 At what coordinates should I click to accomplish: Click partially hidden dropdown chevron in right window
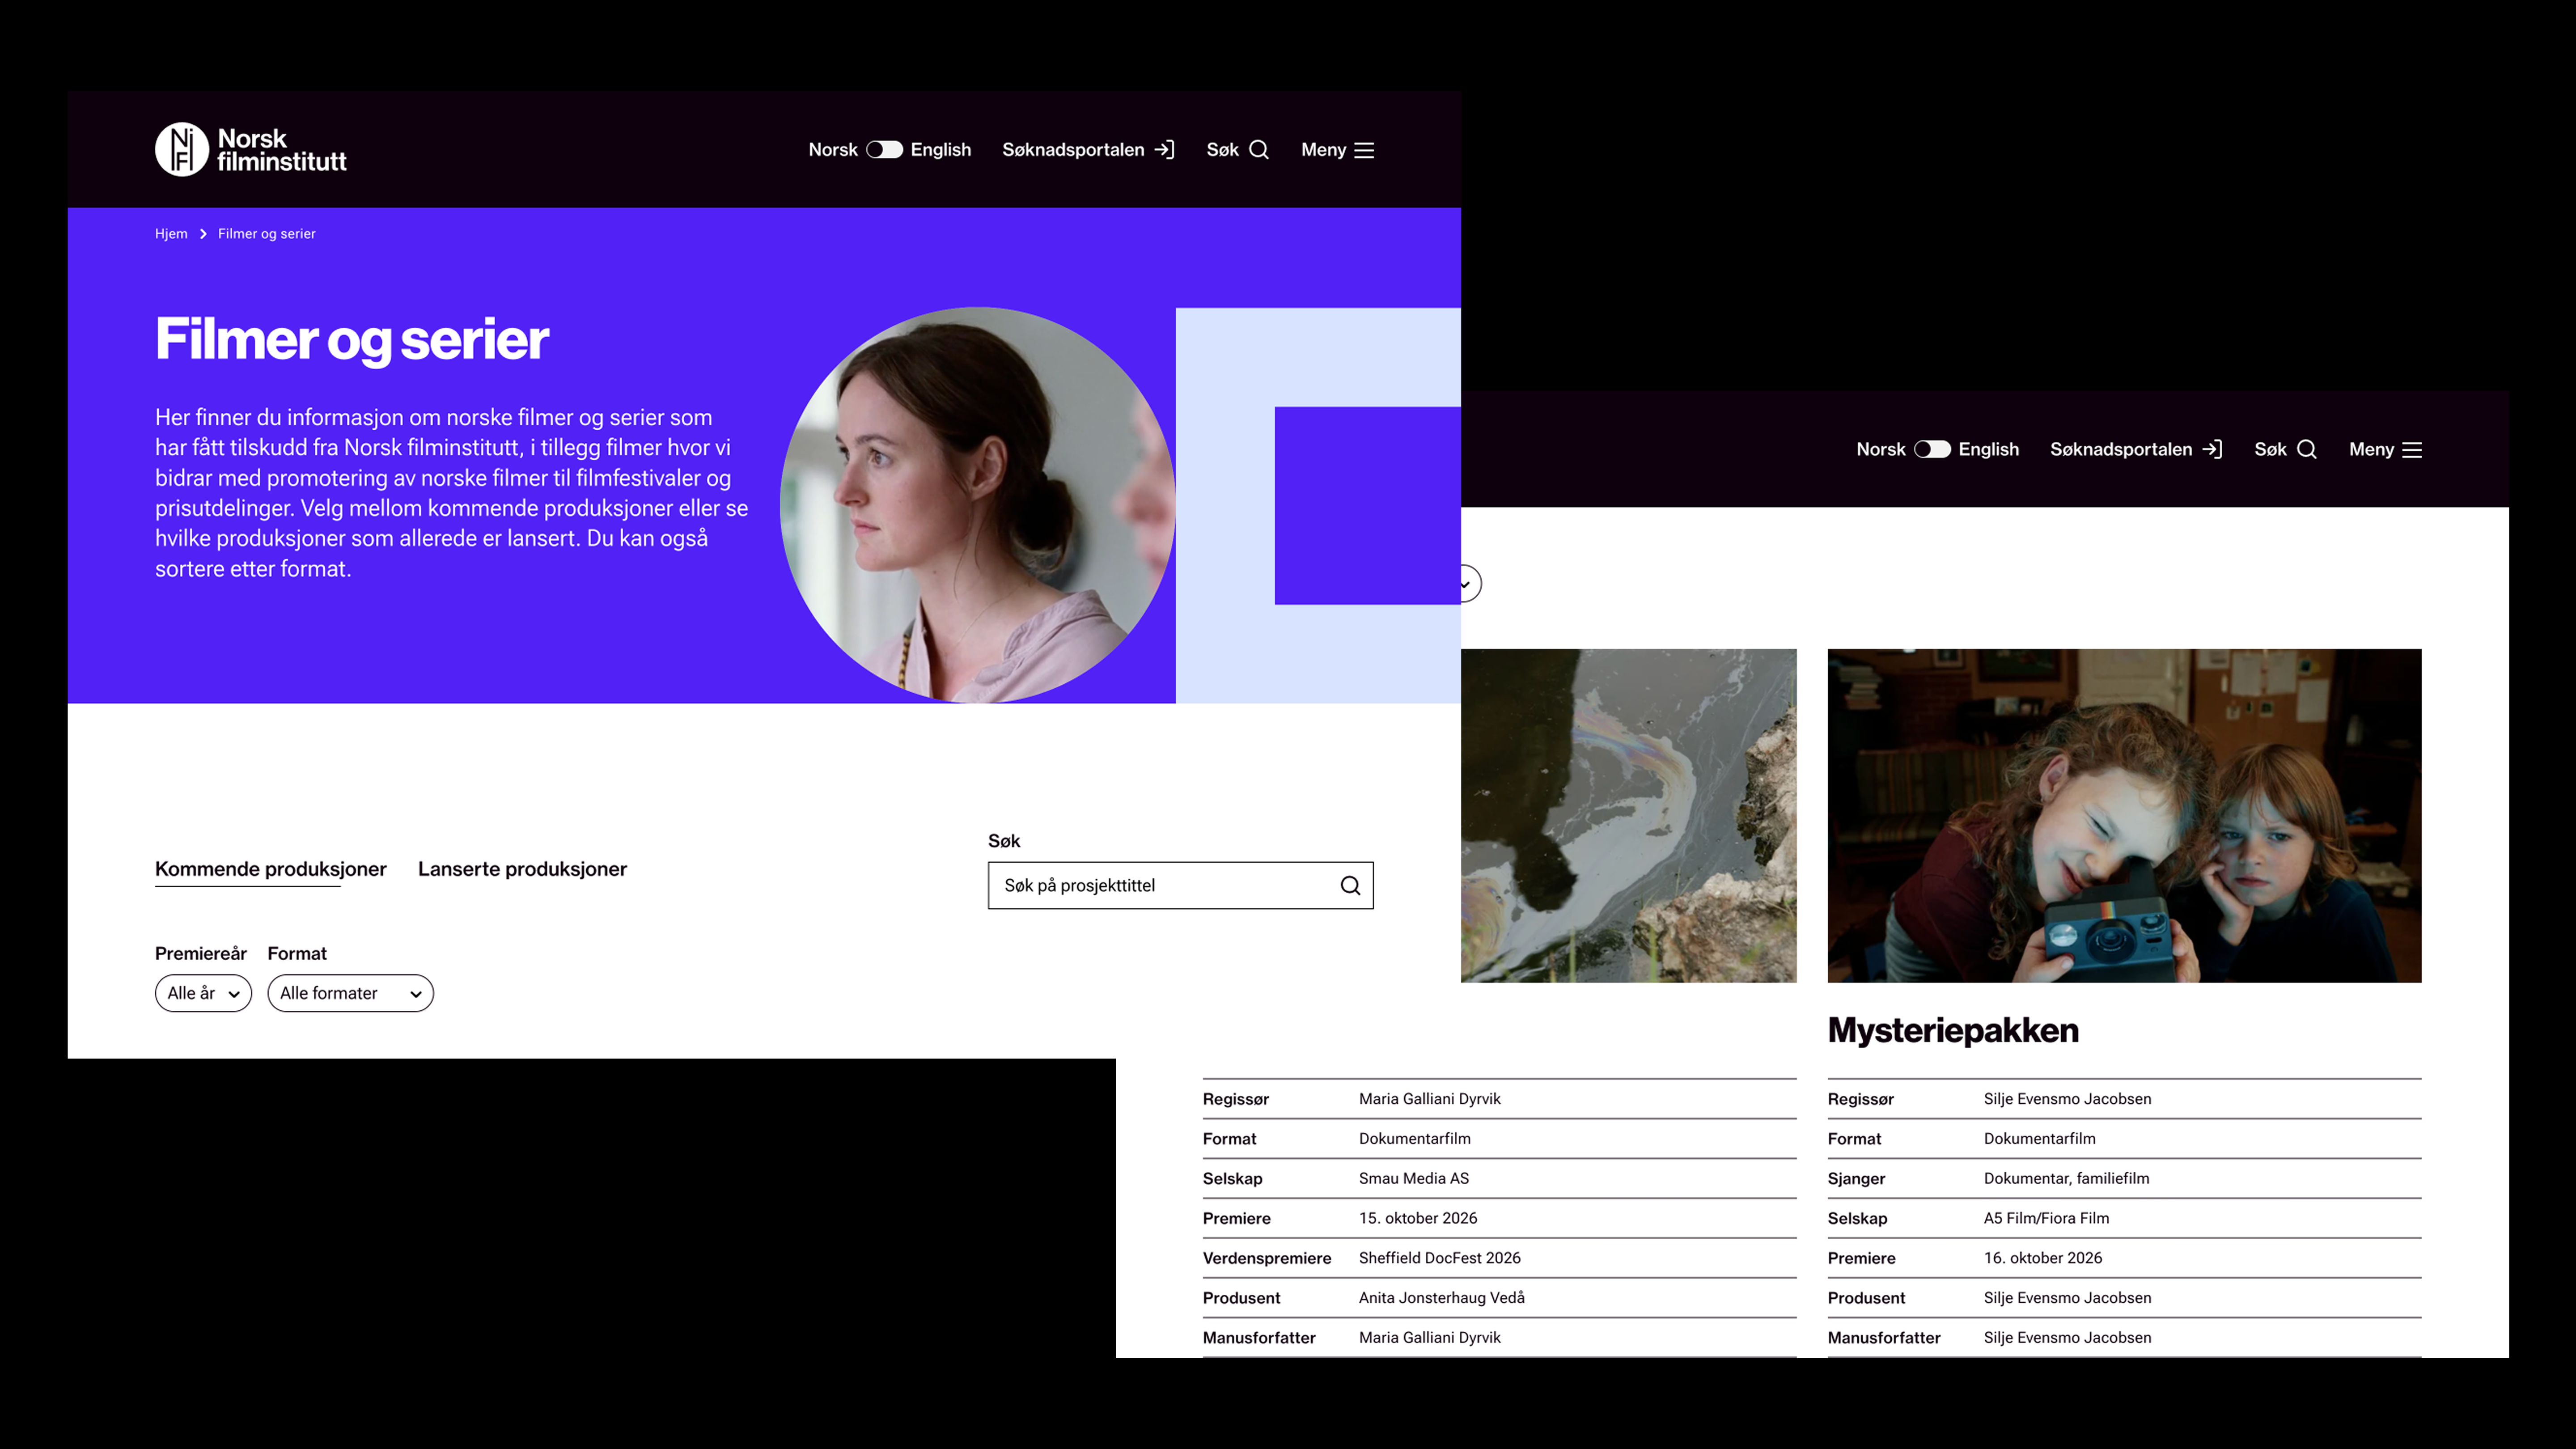(x=1468, y=584)
